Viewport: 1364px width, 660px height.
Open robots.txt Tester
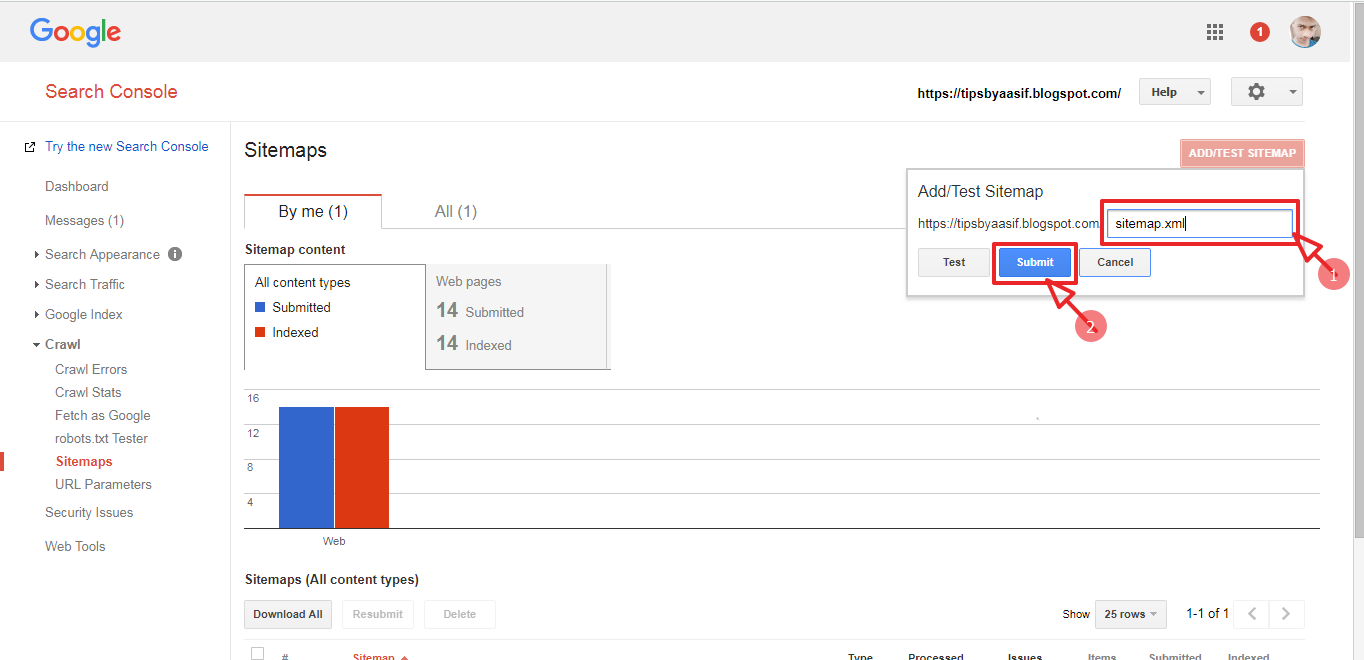pyautogui.click(x=101, y=438)
